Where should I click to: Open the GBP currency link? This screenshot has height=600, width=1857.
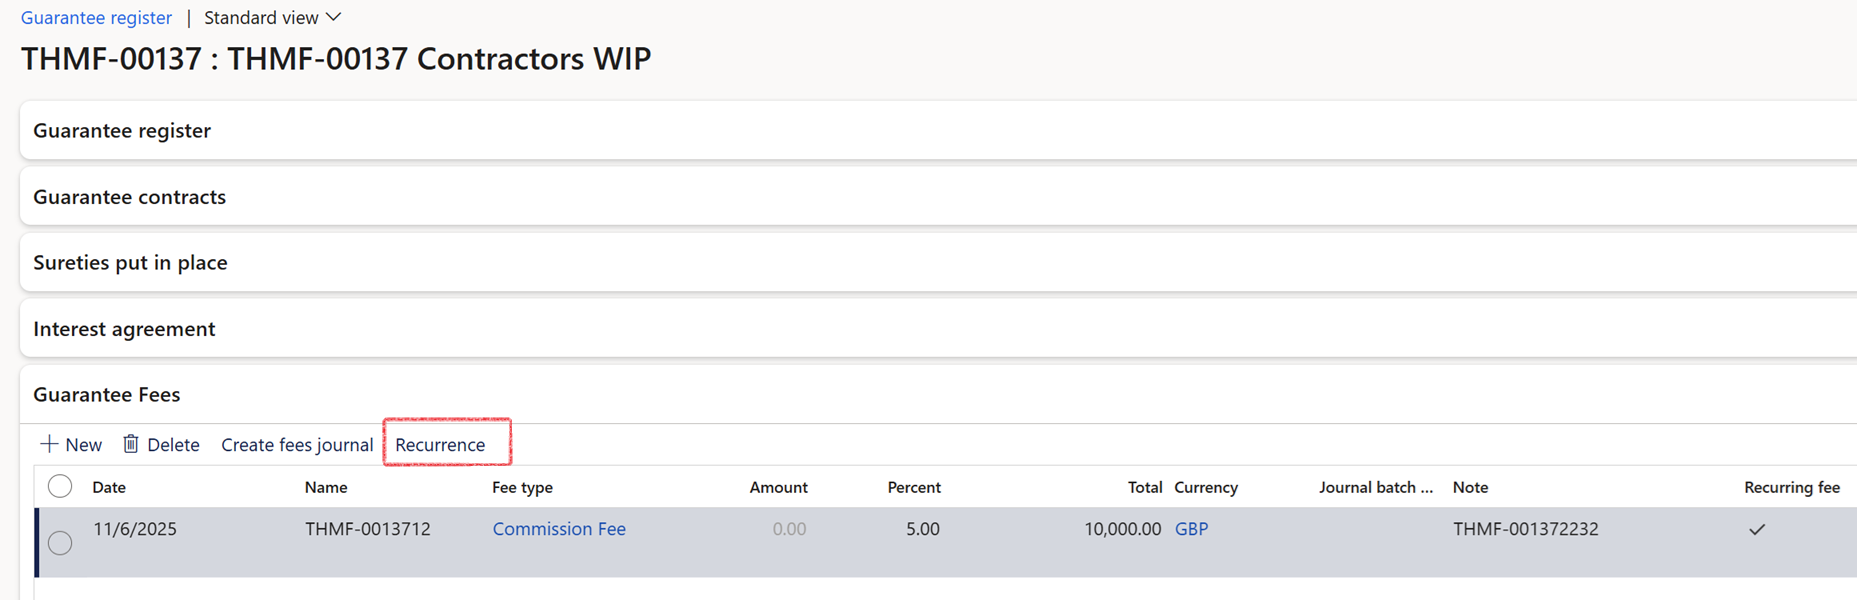(1191, 529)
